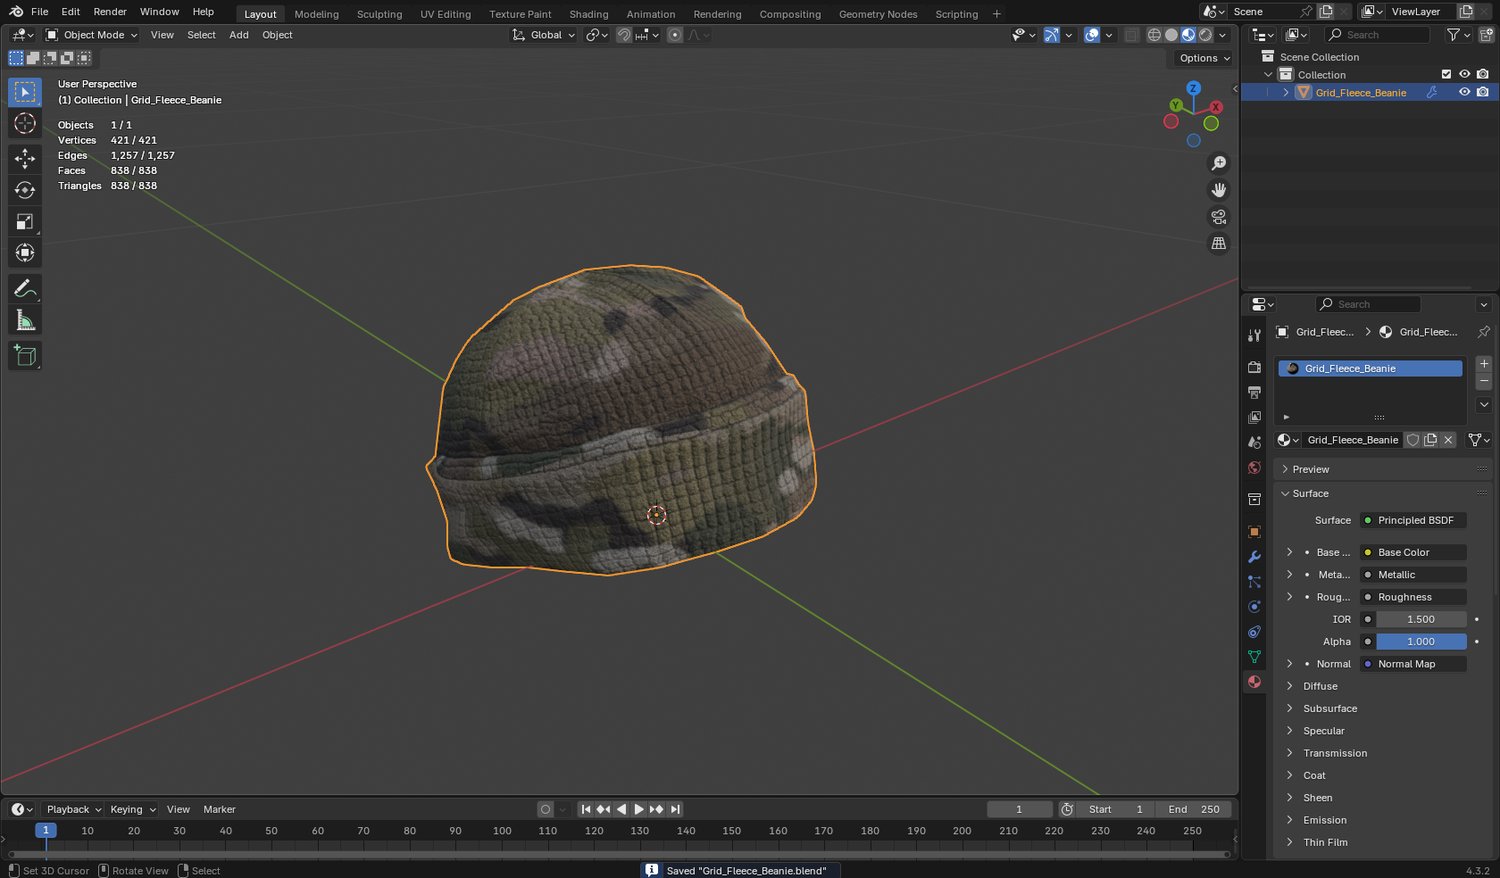Image resolution: width=1500 pixels, height=878 pixels.
Task: Hide Grid_Fleece_Beanie in viewport via eye icon
Action: [x=1464, y=92]
